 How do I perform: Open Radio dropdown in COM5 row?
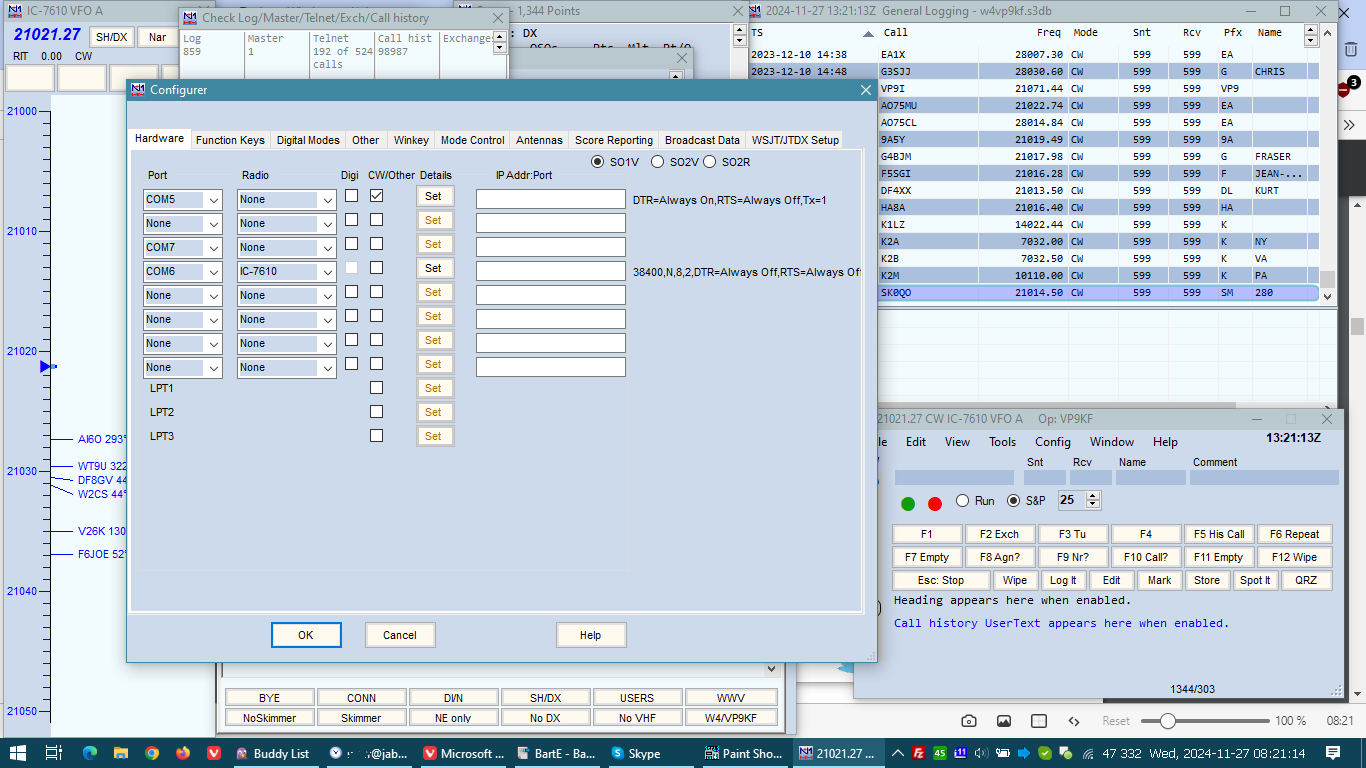[x=327, y=200]
